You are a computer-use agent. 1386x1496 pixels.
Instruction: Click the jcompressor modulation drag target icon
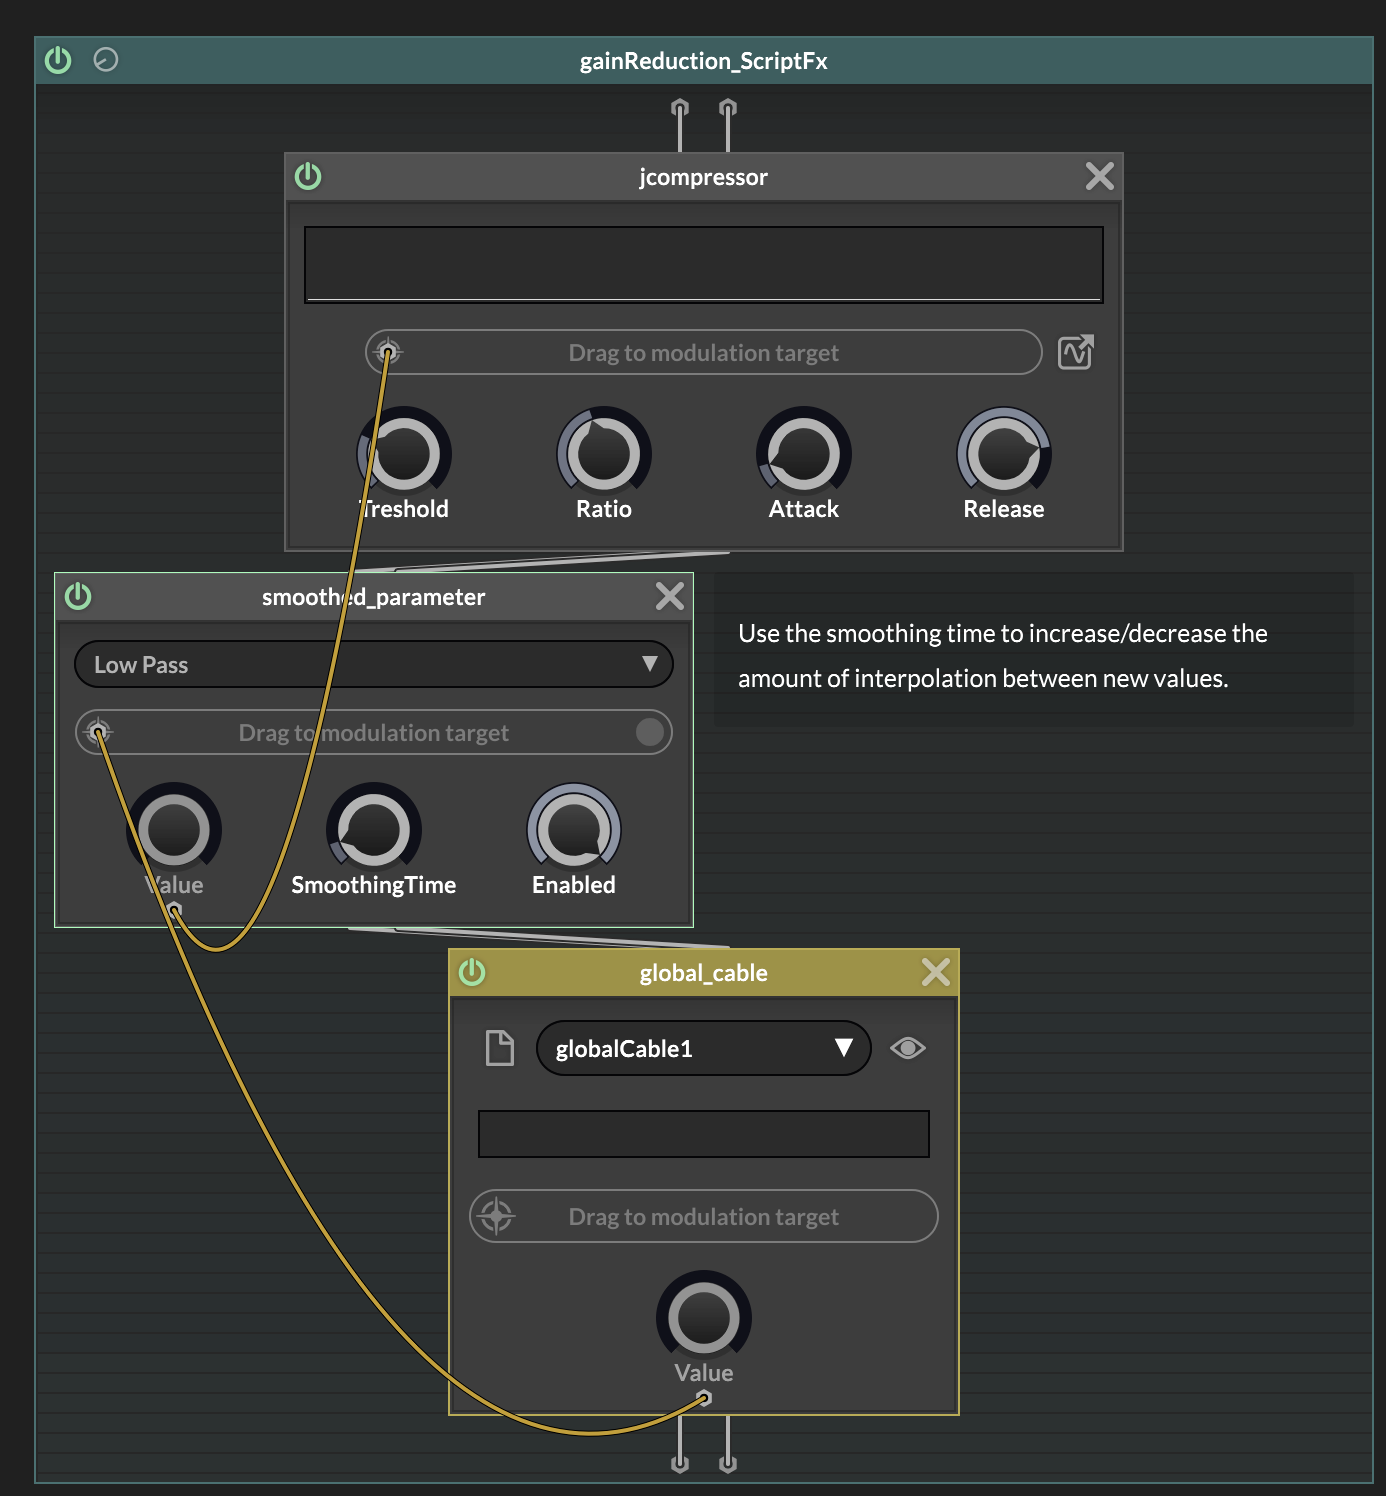pos(388,352)
